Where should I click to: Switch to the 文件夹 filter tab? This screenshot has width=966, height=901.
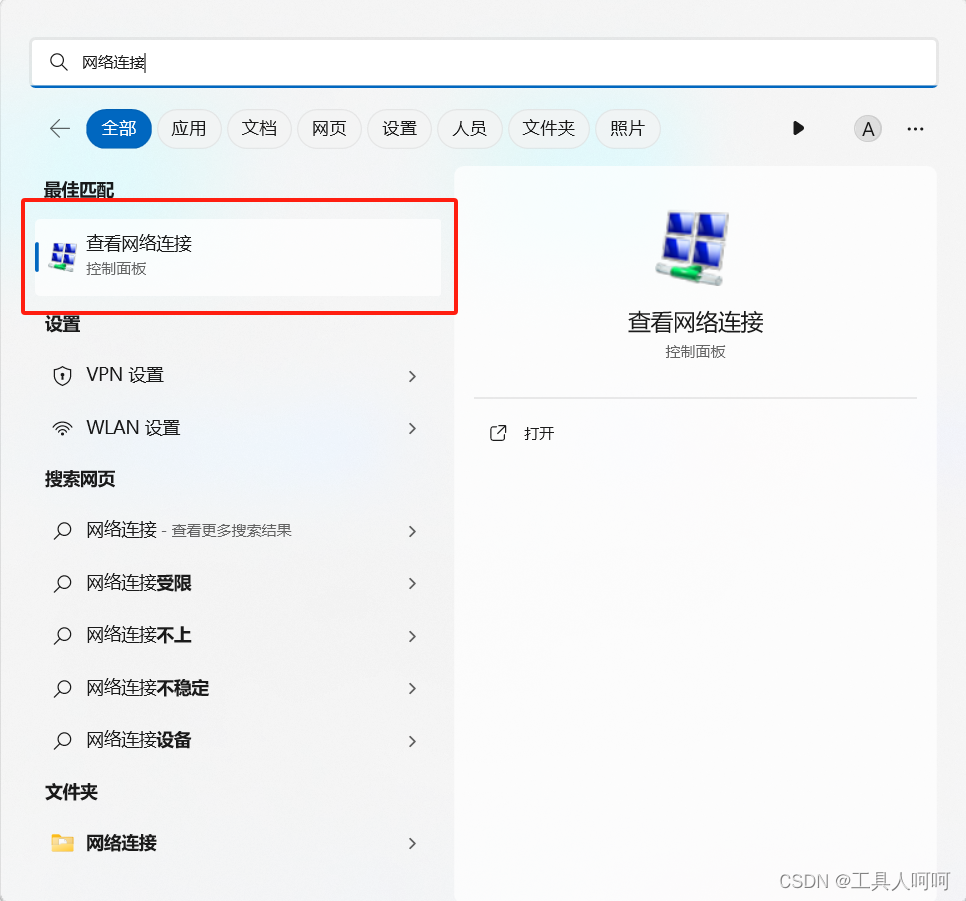coord(549,129)
